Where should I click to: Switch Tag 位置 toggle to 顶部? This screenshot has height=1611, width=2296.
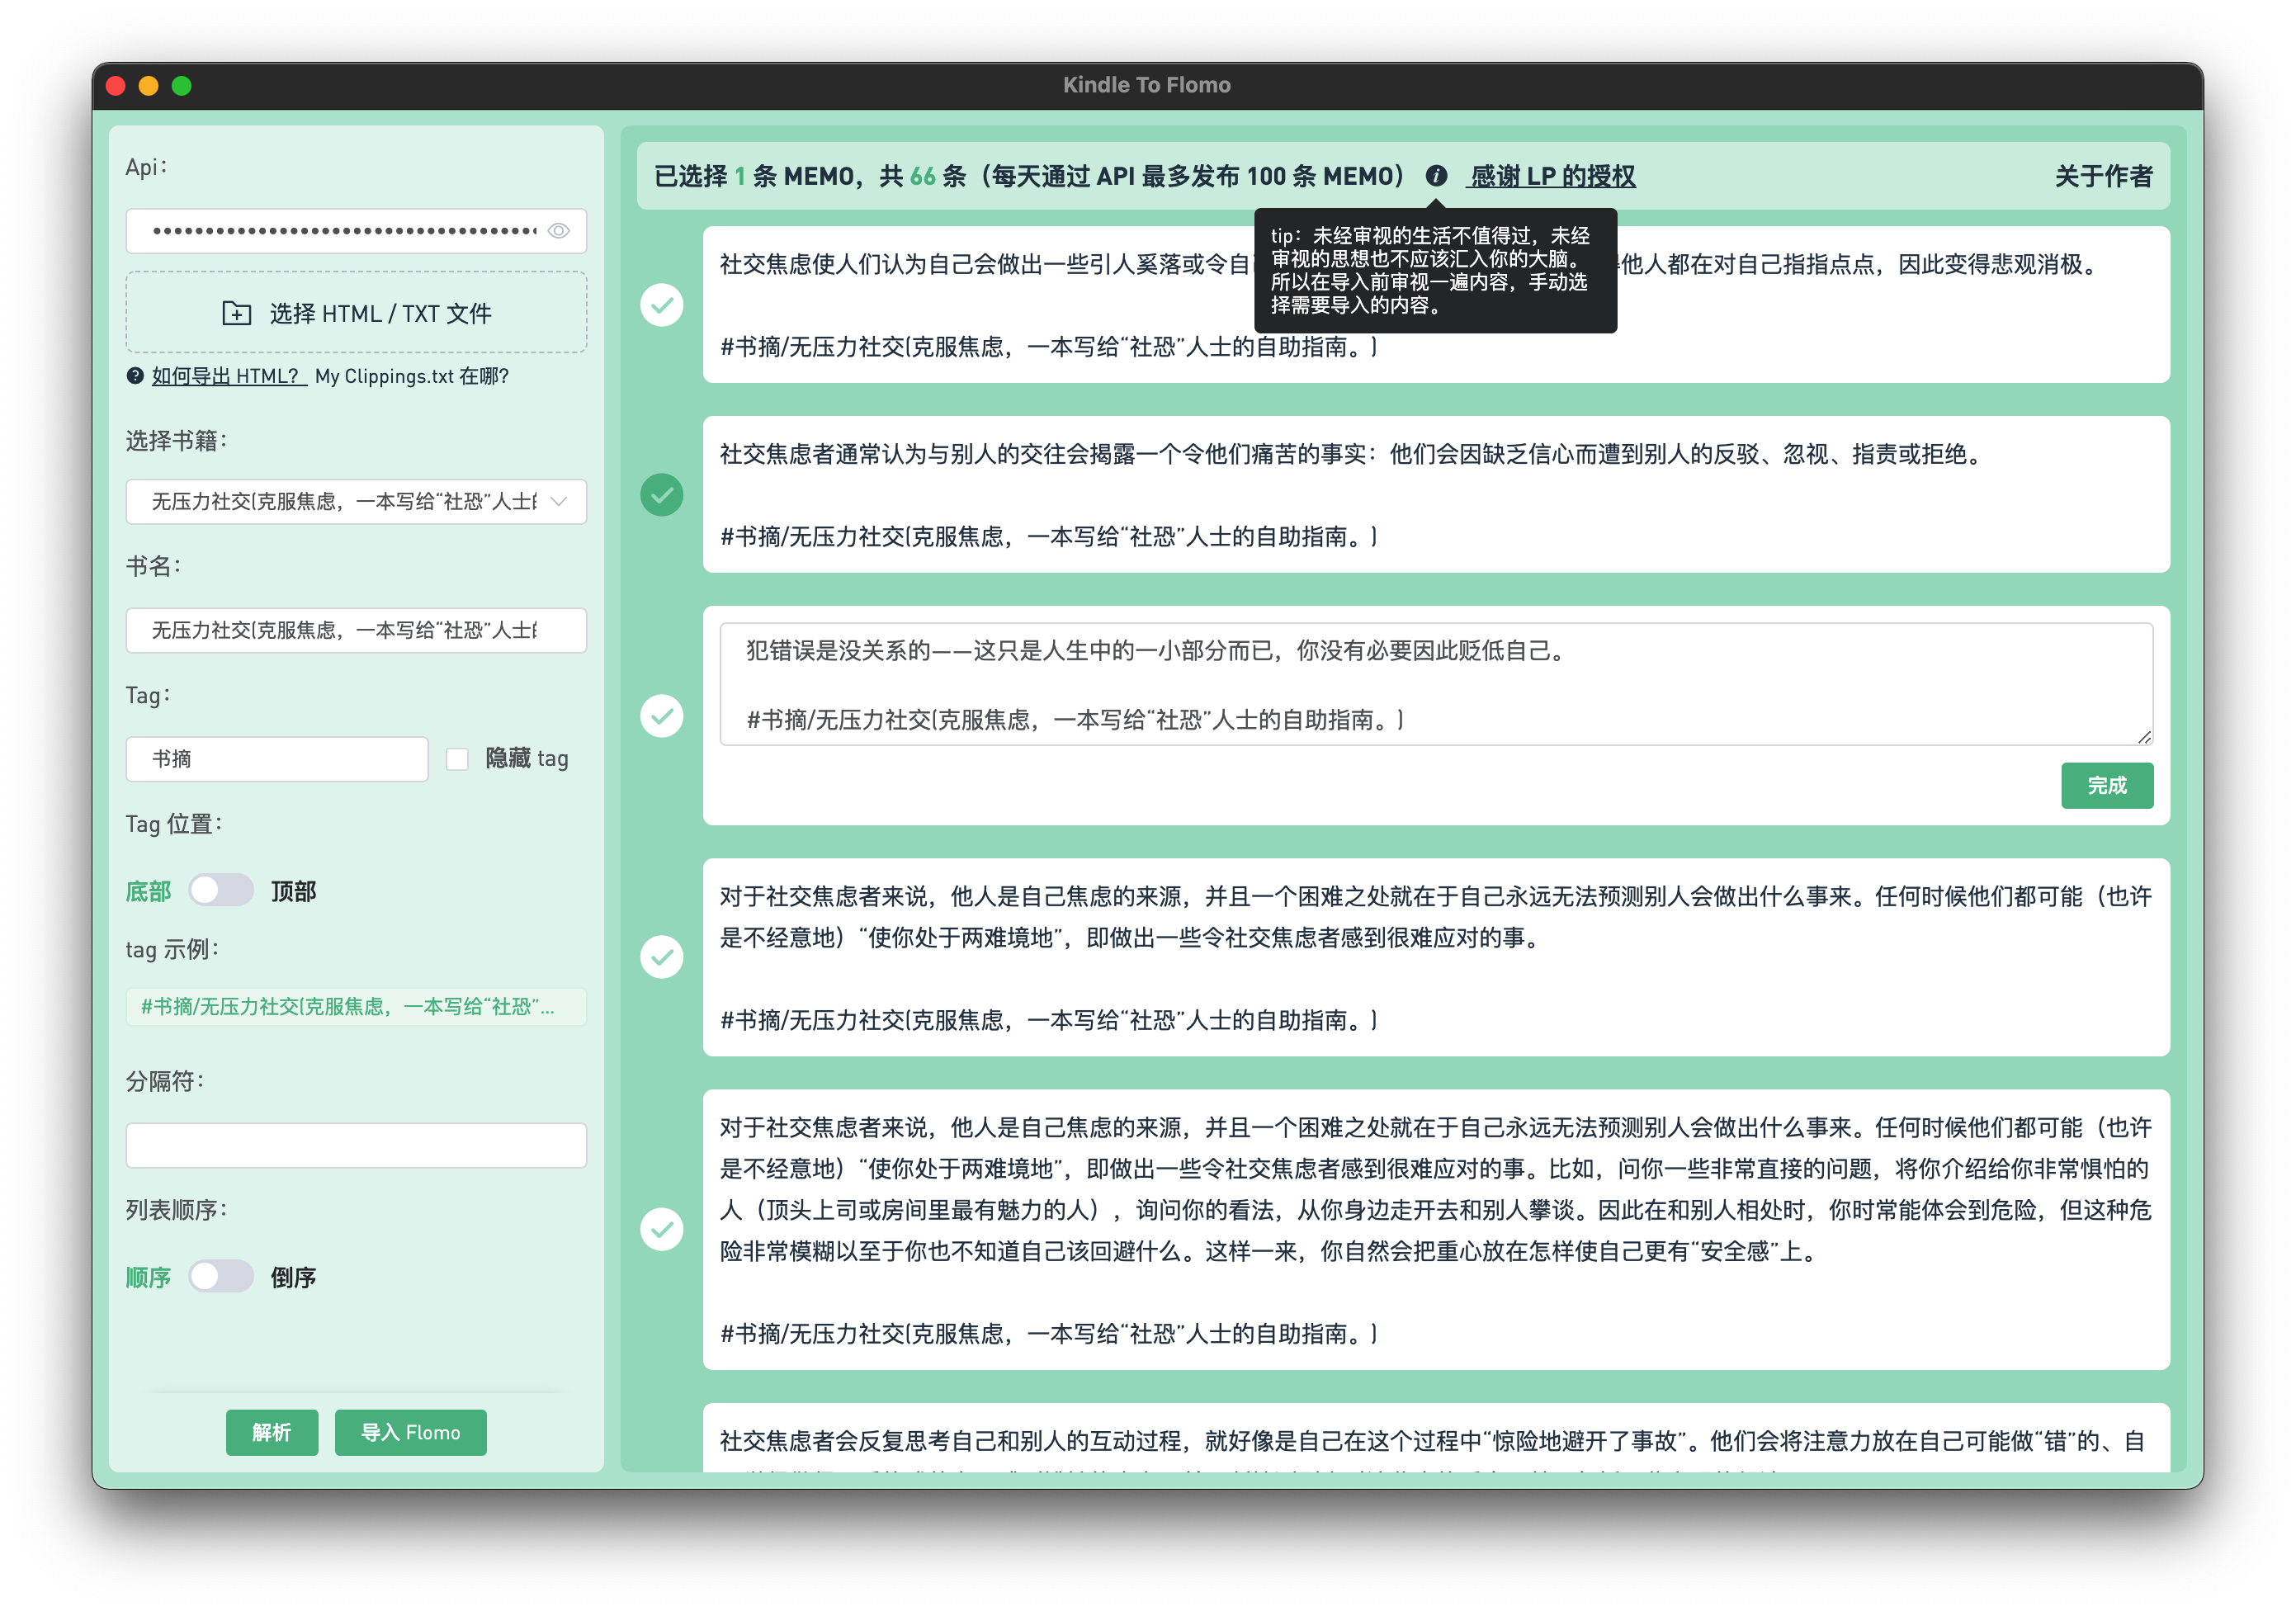click(221, 890)
